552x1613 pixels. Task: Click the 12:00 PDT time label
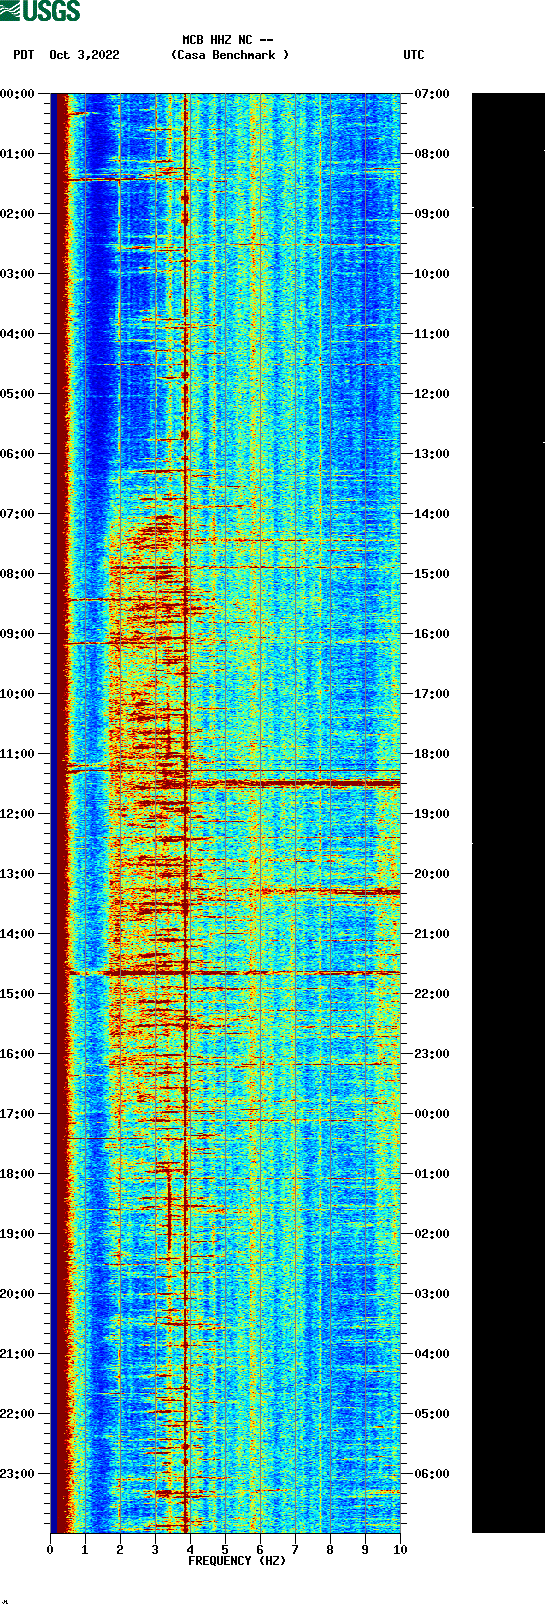(x=17, y=814)
